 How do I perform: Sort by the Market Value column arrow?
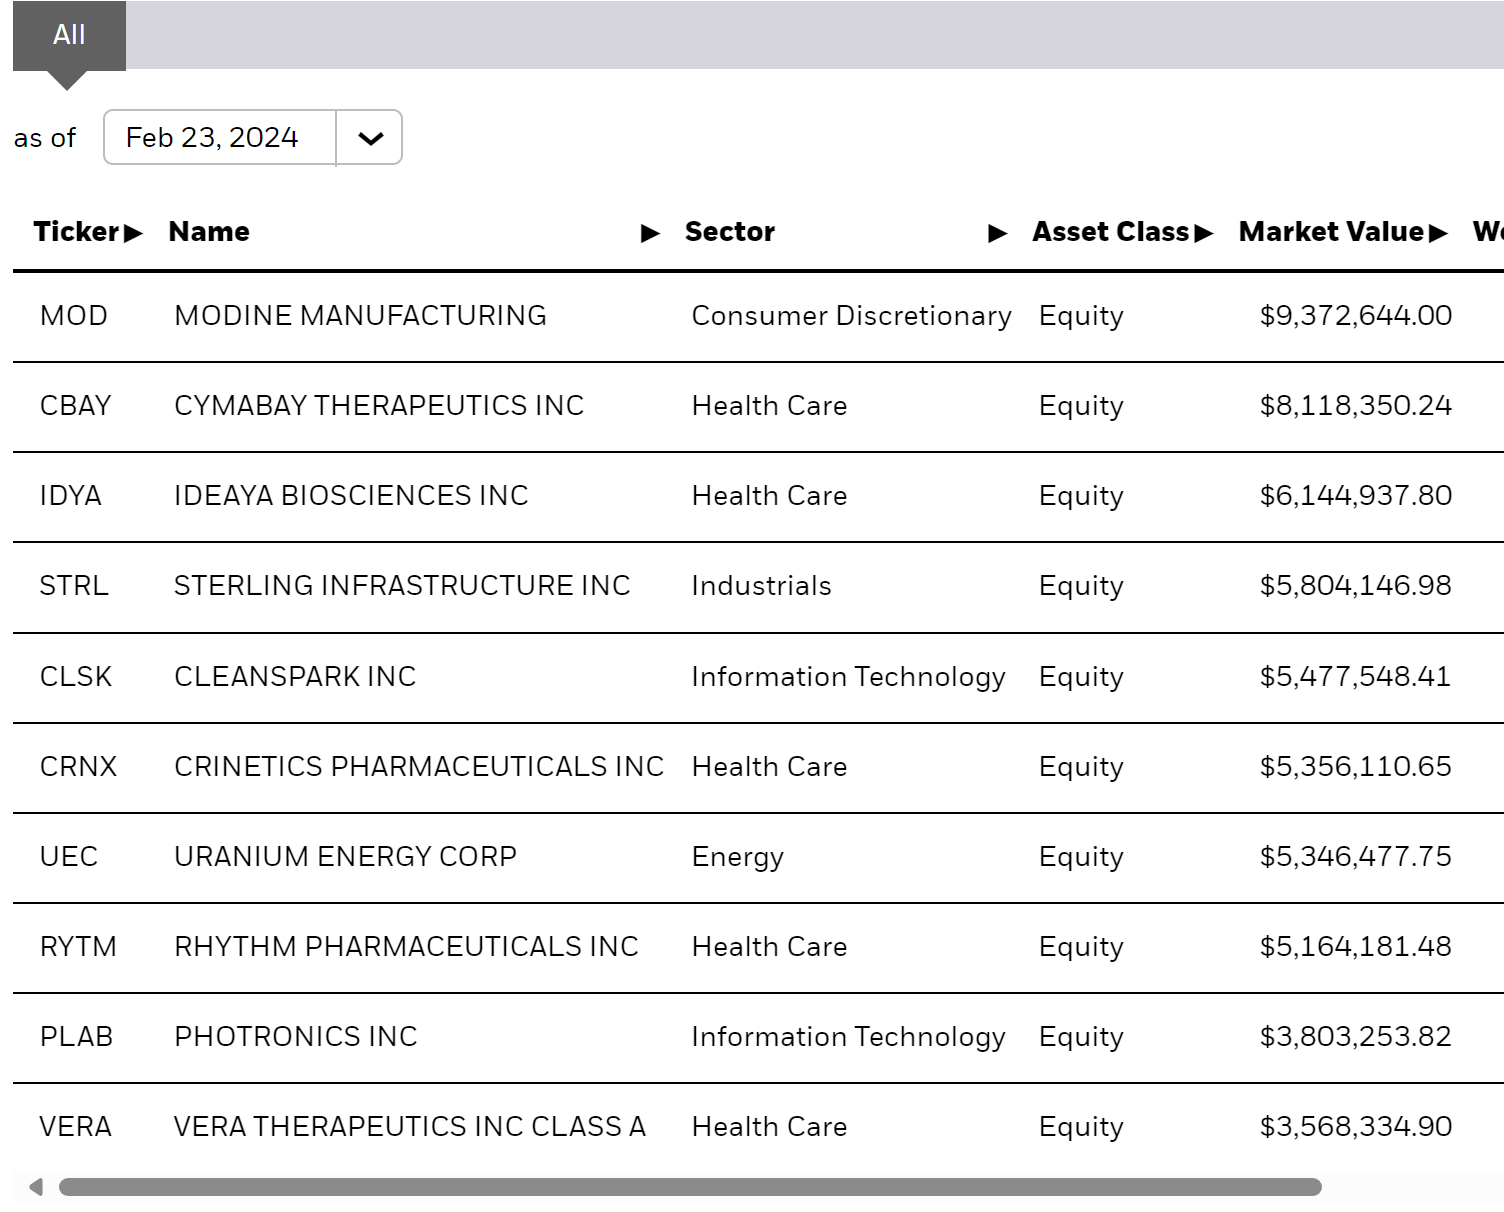[1439, 233]
